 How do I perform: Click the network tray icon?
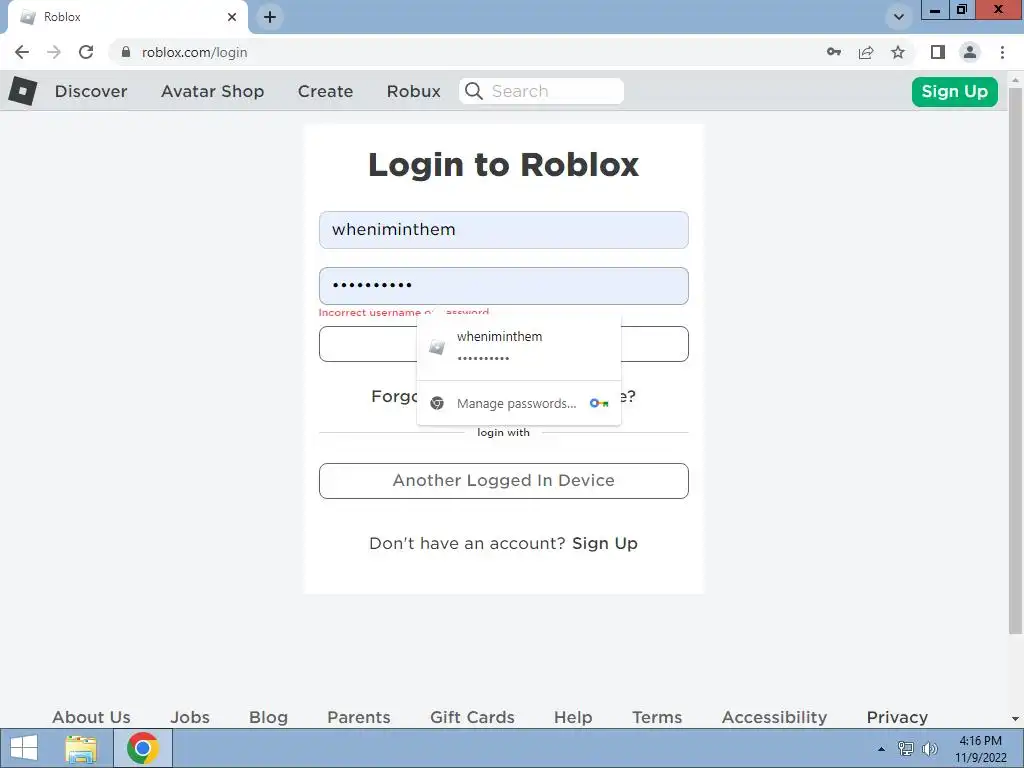click(905, 748)
